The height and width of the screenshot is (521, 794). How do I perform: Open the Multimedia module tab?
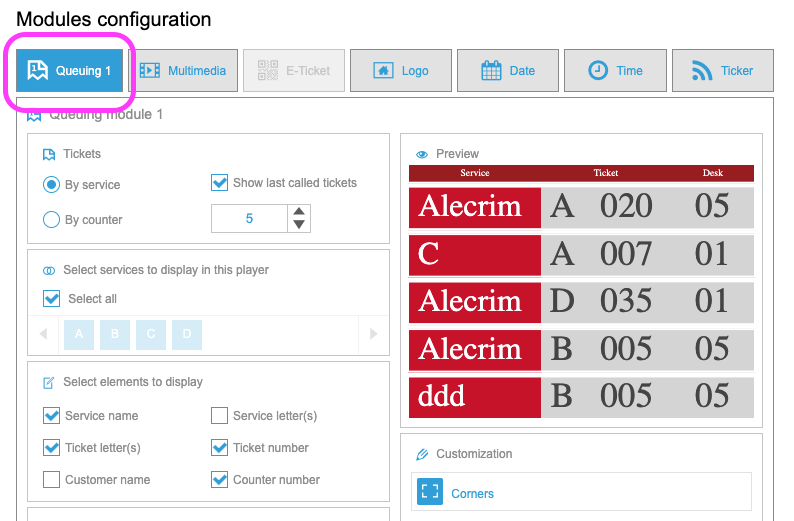(x=183, y=70)
